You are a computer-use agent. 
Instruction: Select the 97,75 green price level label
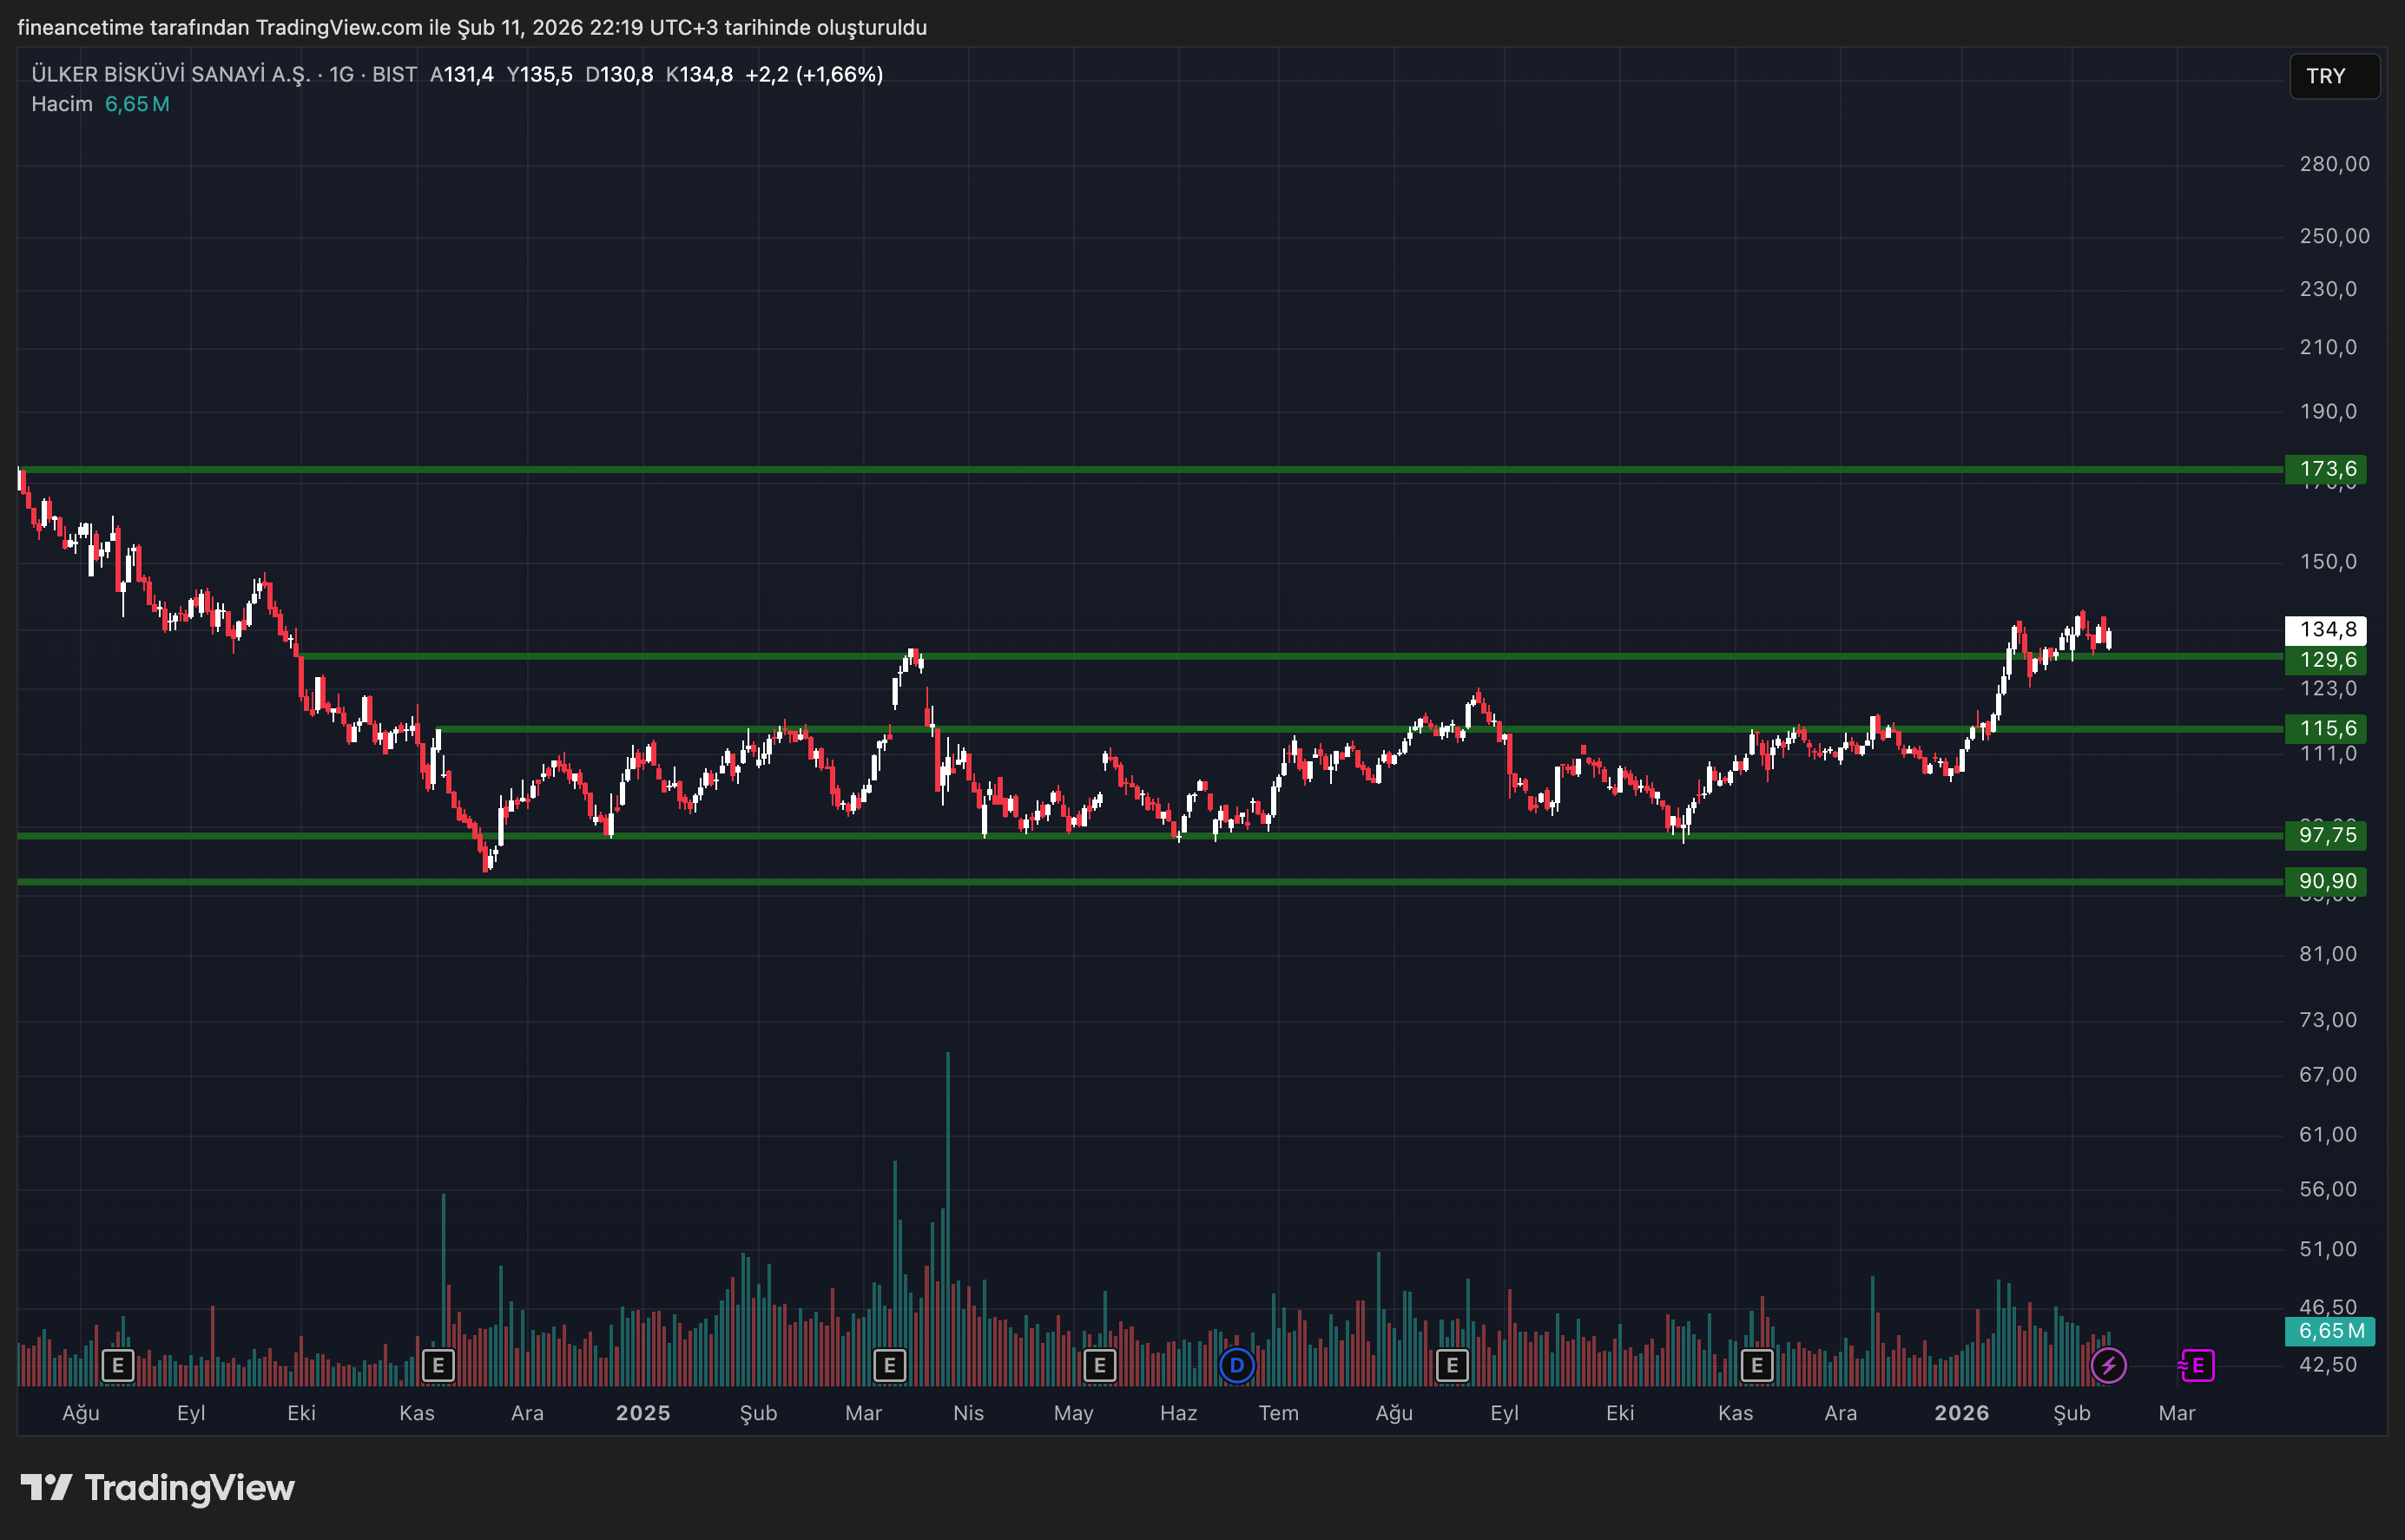2326,835
